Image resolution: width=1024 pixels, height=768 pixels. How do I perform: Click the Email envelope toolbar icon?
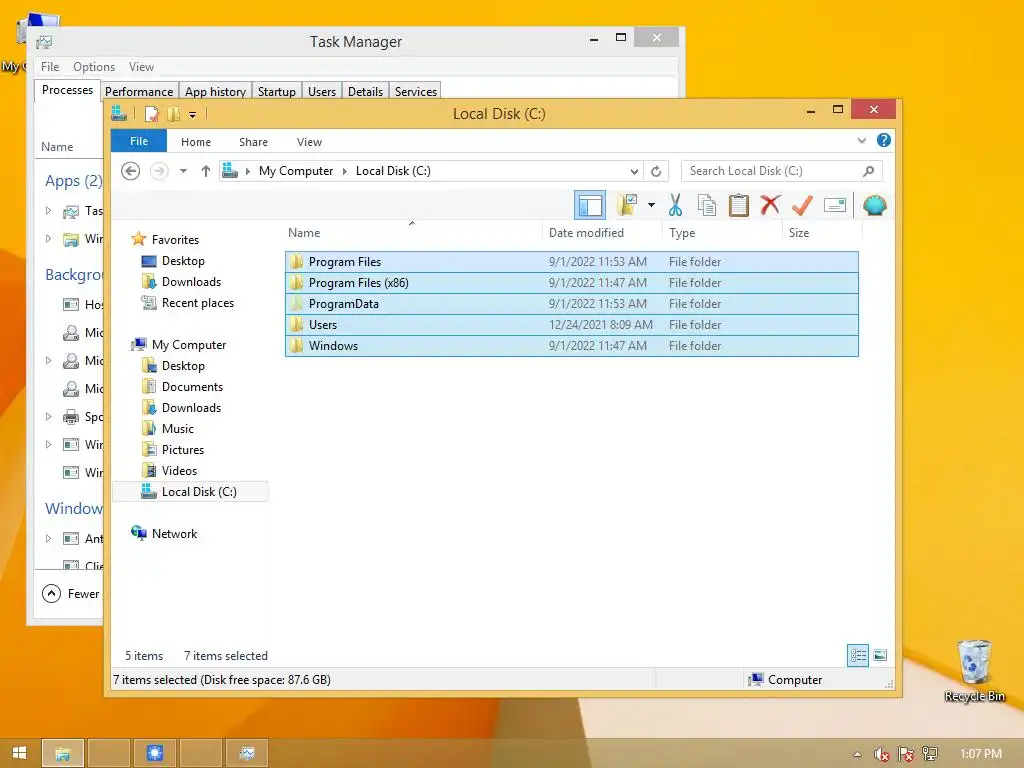[x=835, y=205]
